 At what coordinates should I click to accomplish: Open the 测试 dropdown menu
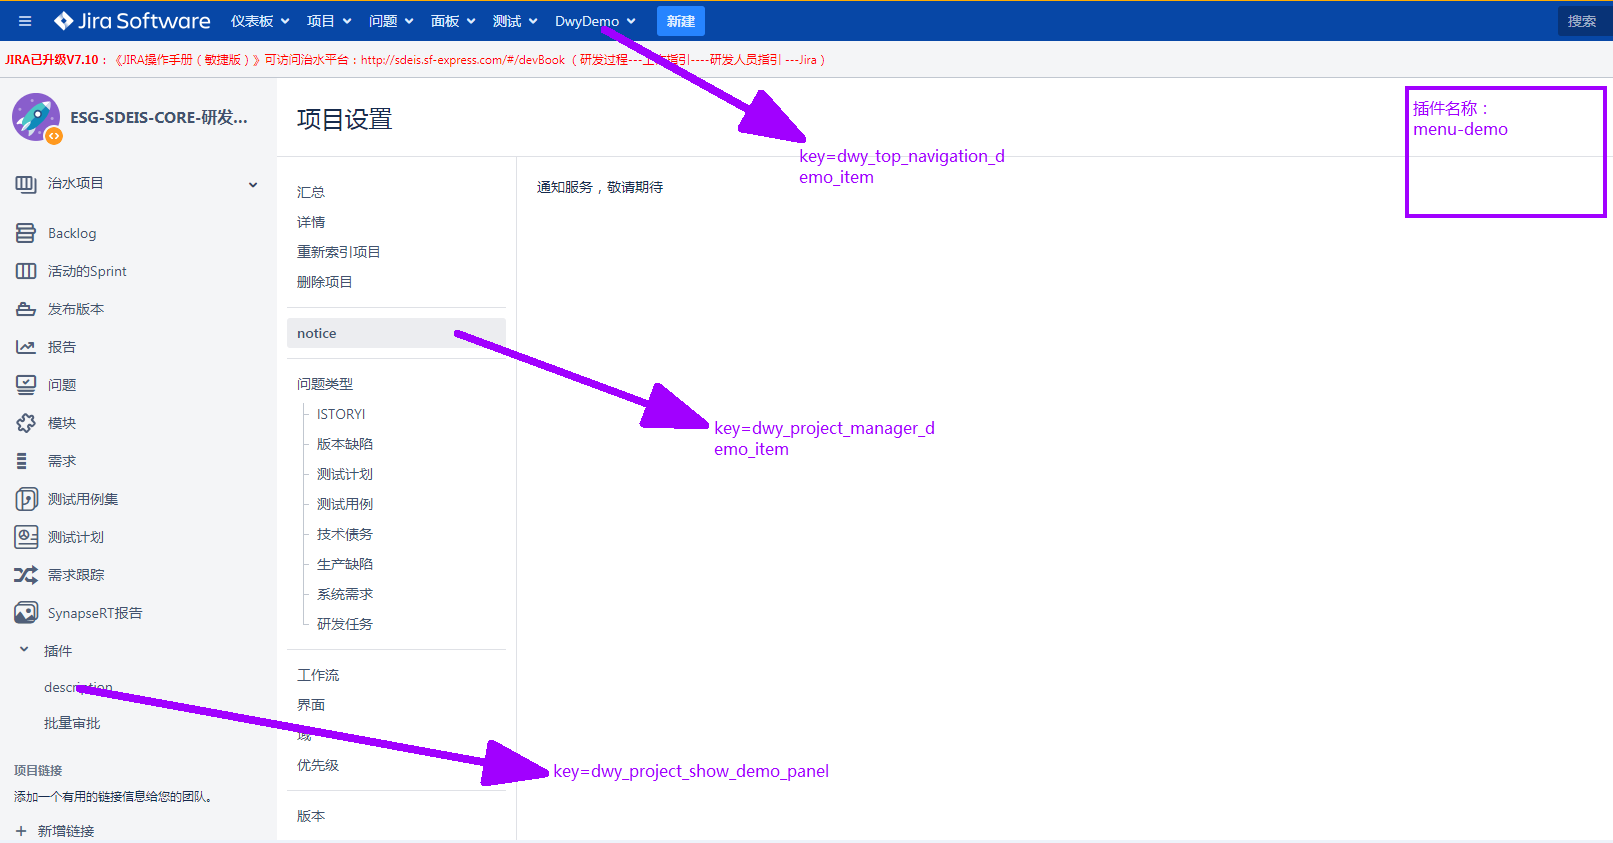tap(515, 21)
